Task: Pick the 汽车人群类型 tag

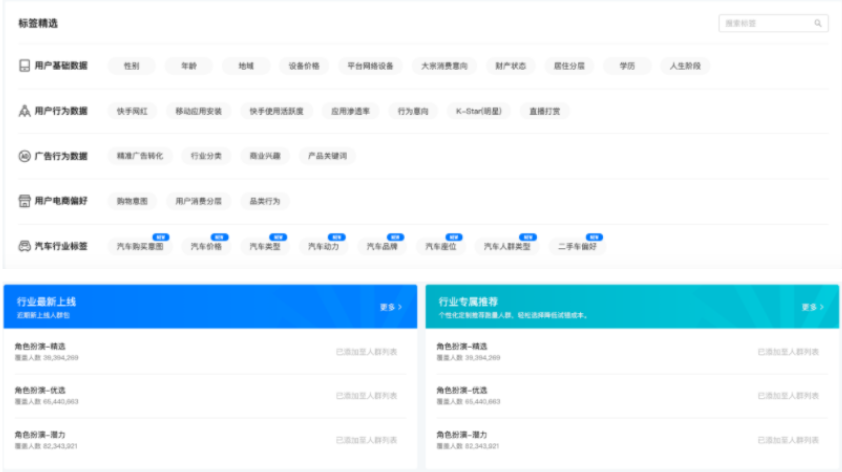Action: coord(507,246)
